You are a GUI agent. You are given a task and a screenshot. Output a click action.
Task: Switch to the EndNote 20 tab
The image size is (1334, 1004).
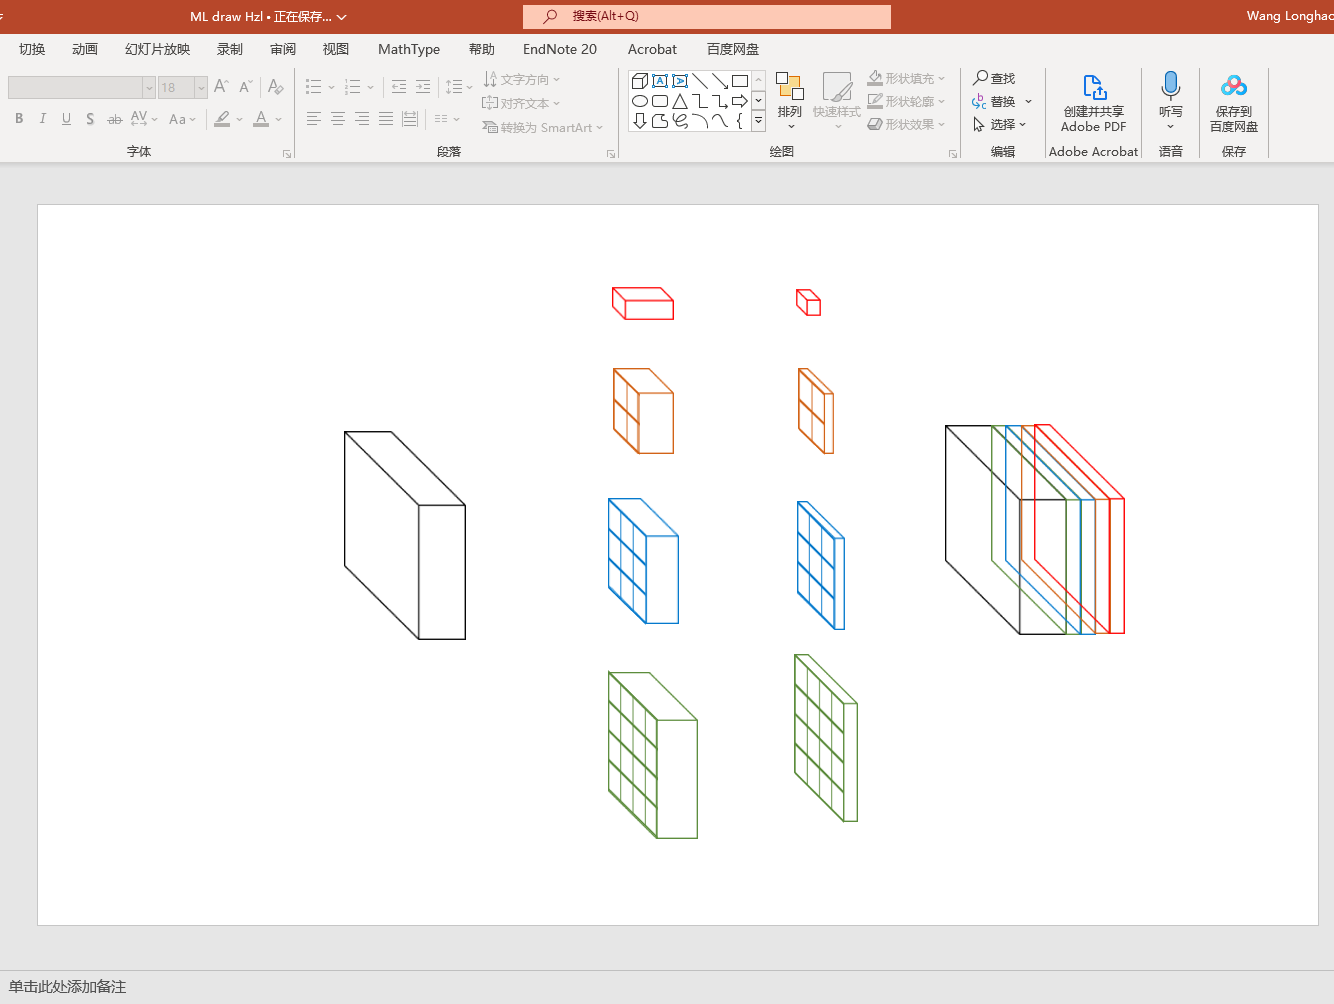coord(560,49)
